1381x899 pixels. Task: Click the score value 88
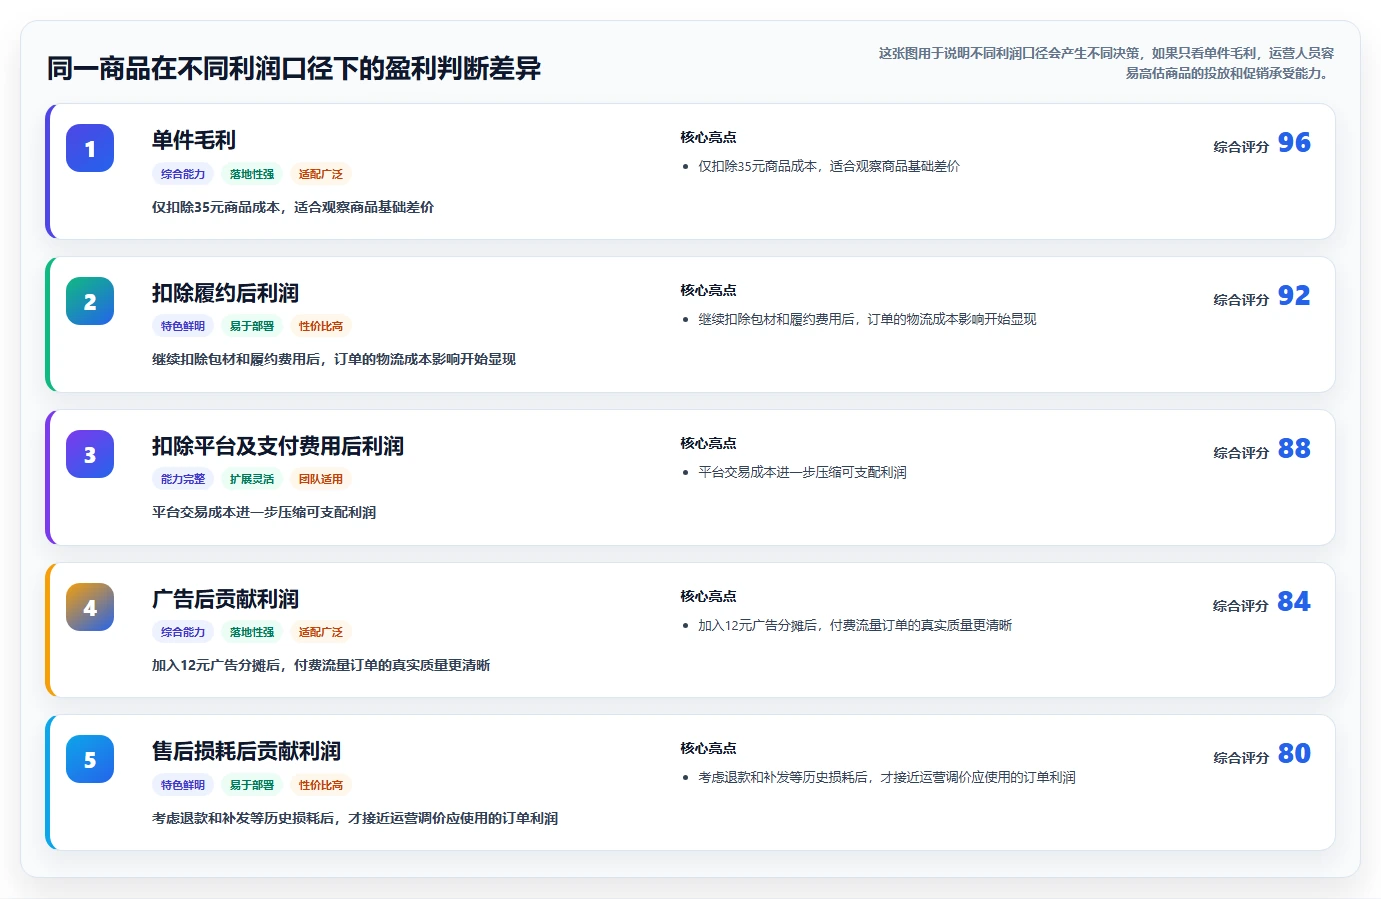click(x=1294, y=449)
